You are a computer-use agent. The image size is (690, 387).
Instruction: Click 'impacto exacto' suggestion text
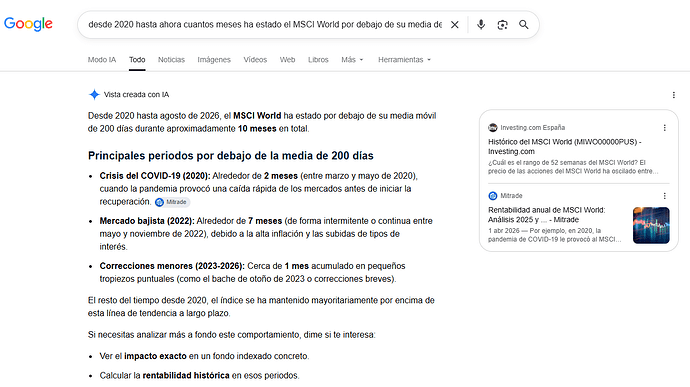point(155,356)
